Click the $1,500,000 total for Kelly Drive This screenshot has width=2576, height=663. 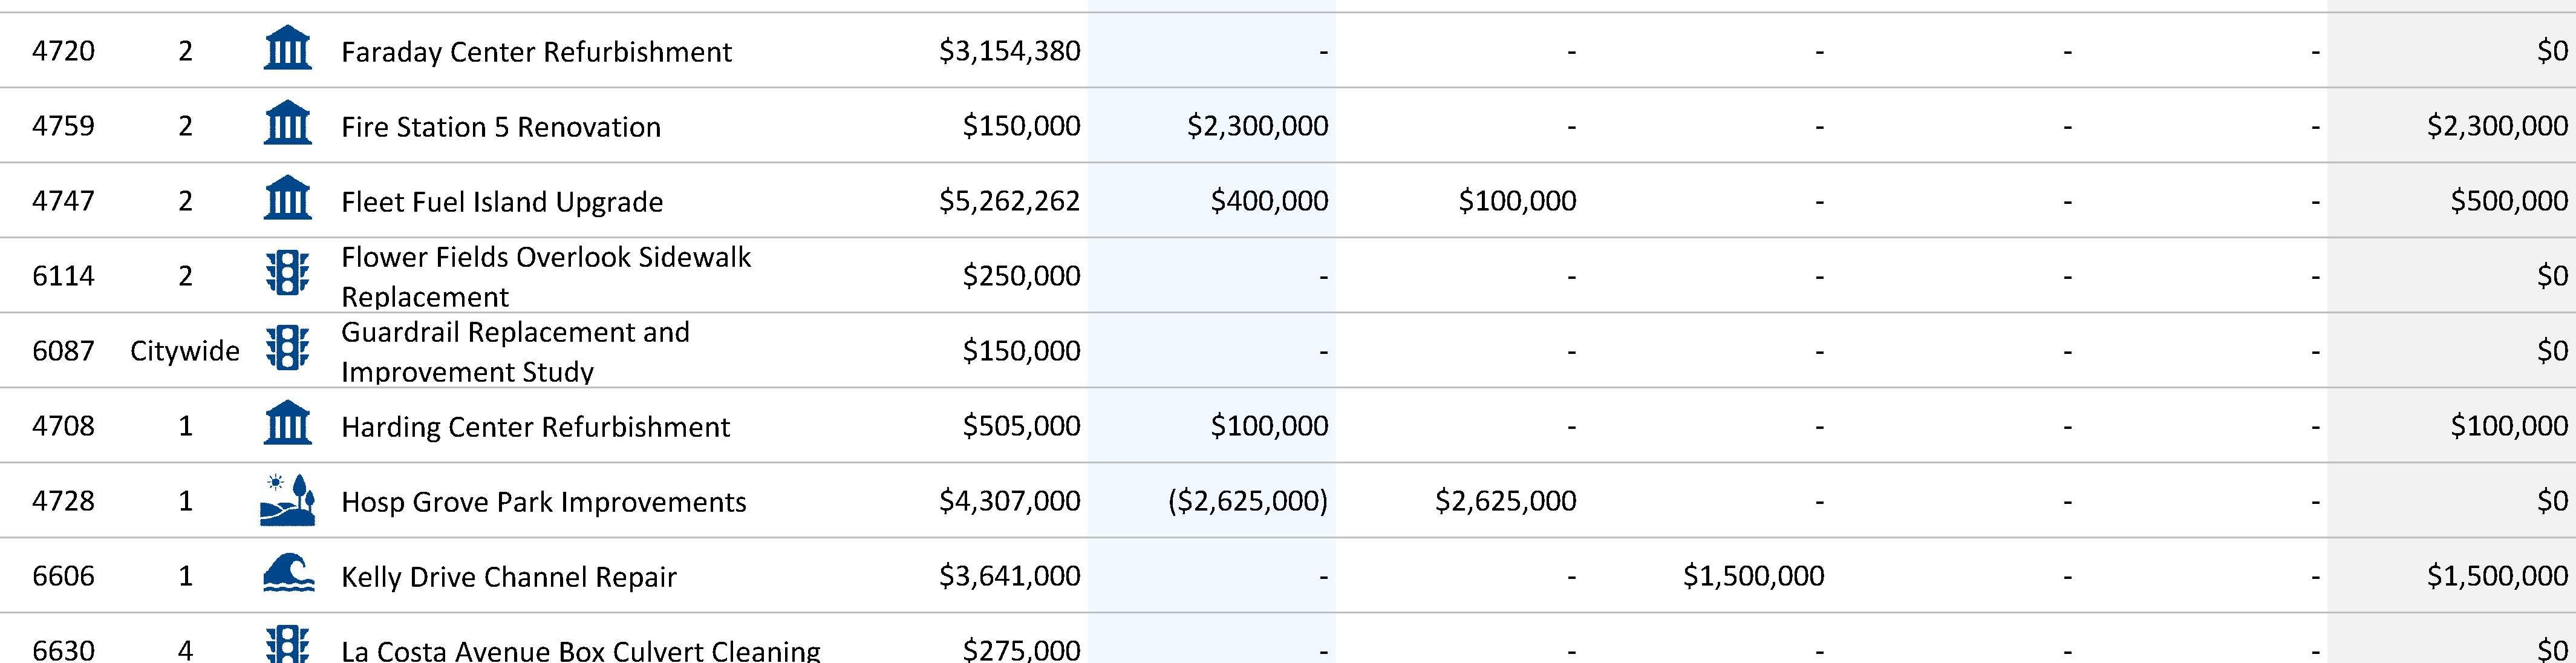click(x=2497, y=576)
